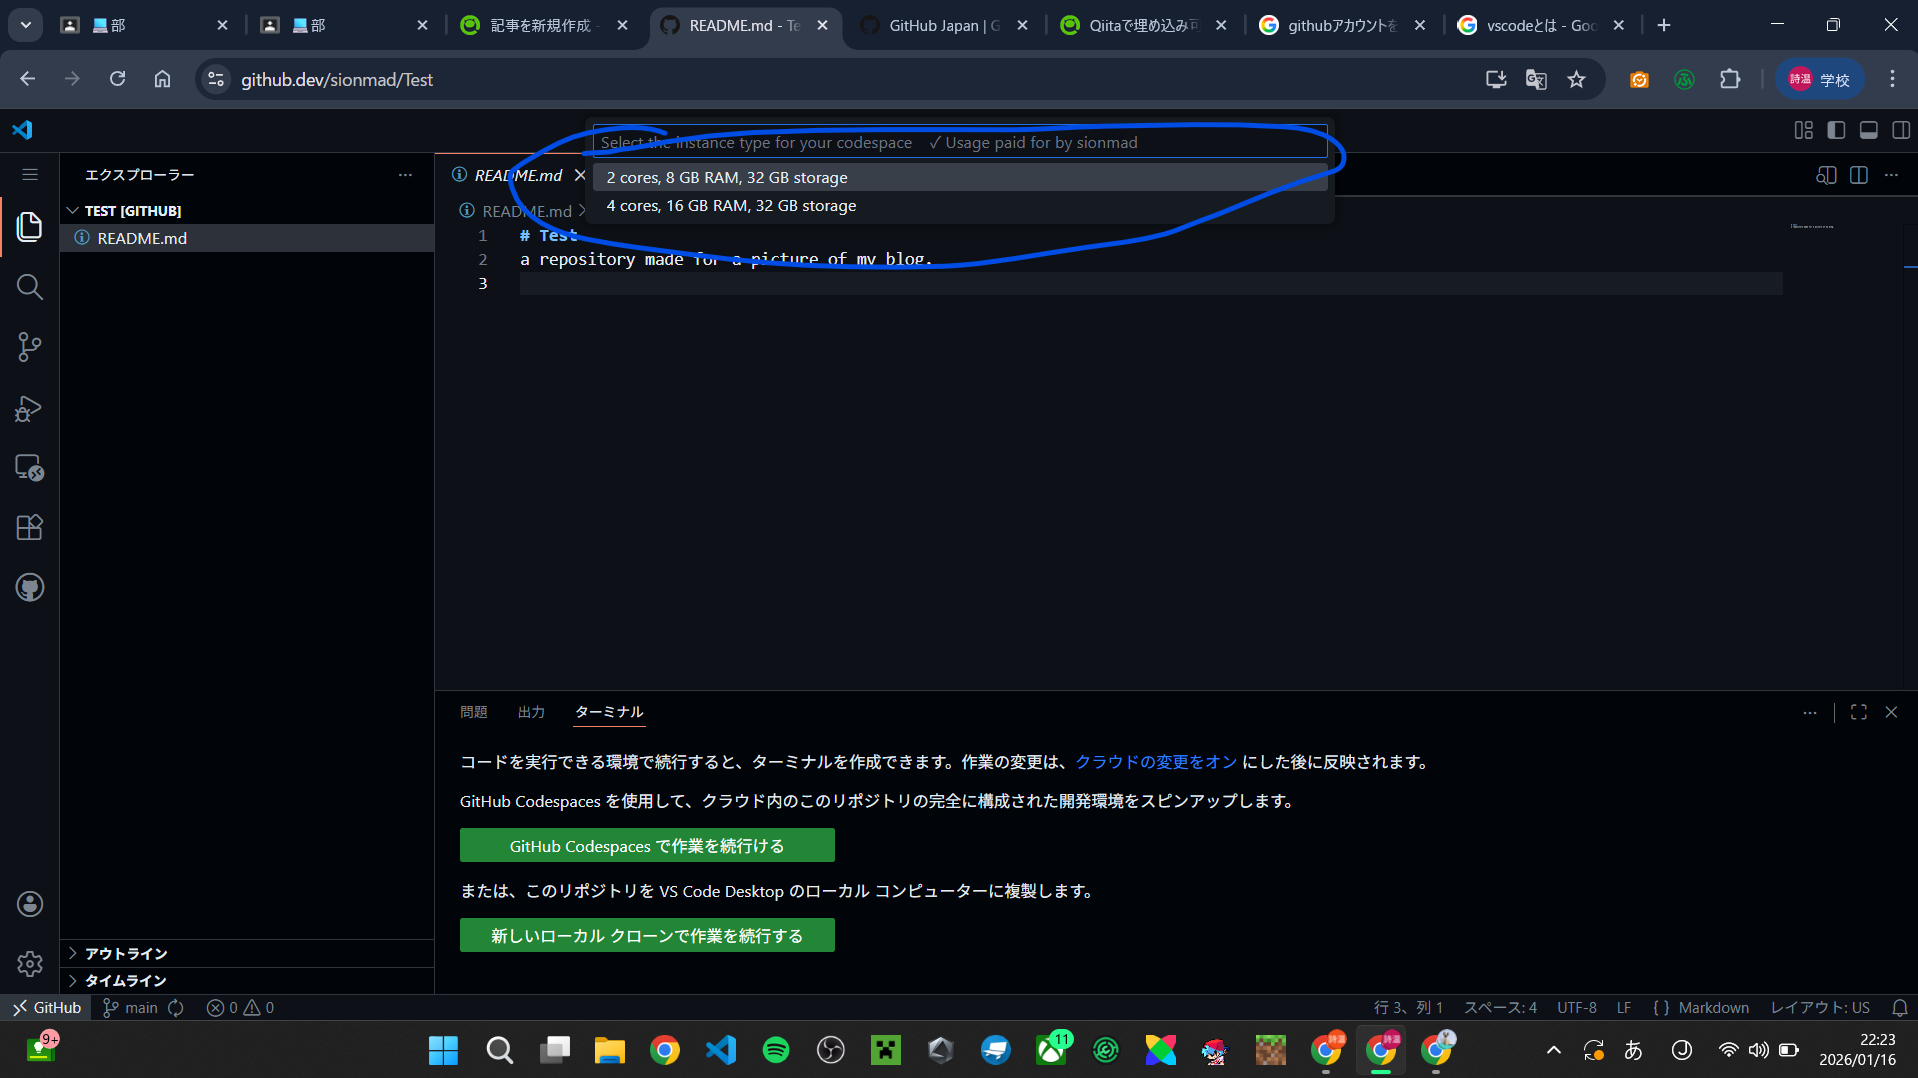
Task: Select the Run and Debug icon
Action: pos(29,408)
